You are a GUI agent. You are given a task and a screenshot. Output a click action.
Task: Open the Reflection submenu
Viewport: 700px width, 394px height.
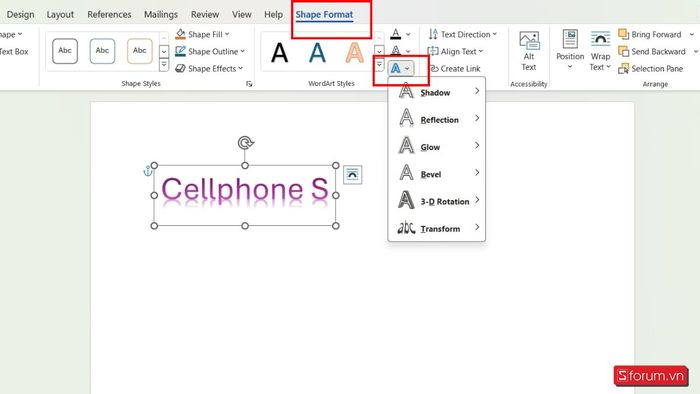click(437, 120)
